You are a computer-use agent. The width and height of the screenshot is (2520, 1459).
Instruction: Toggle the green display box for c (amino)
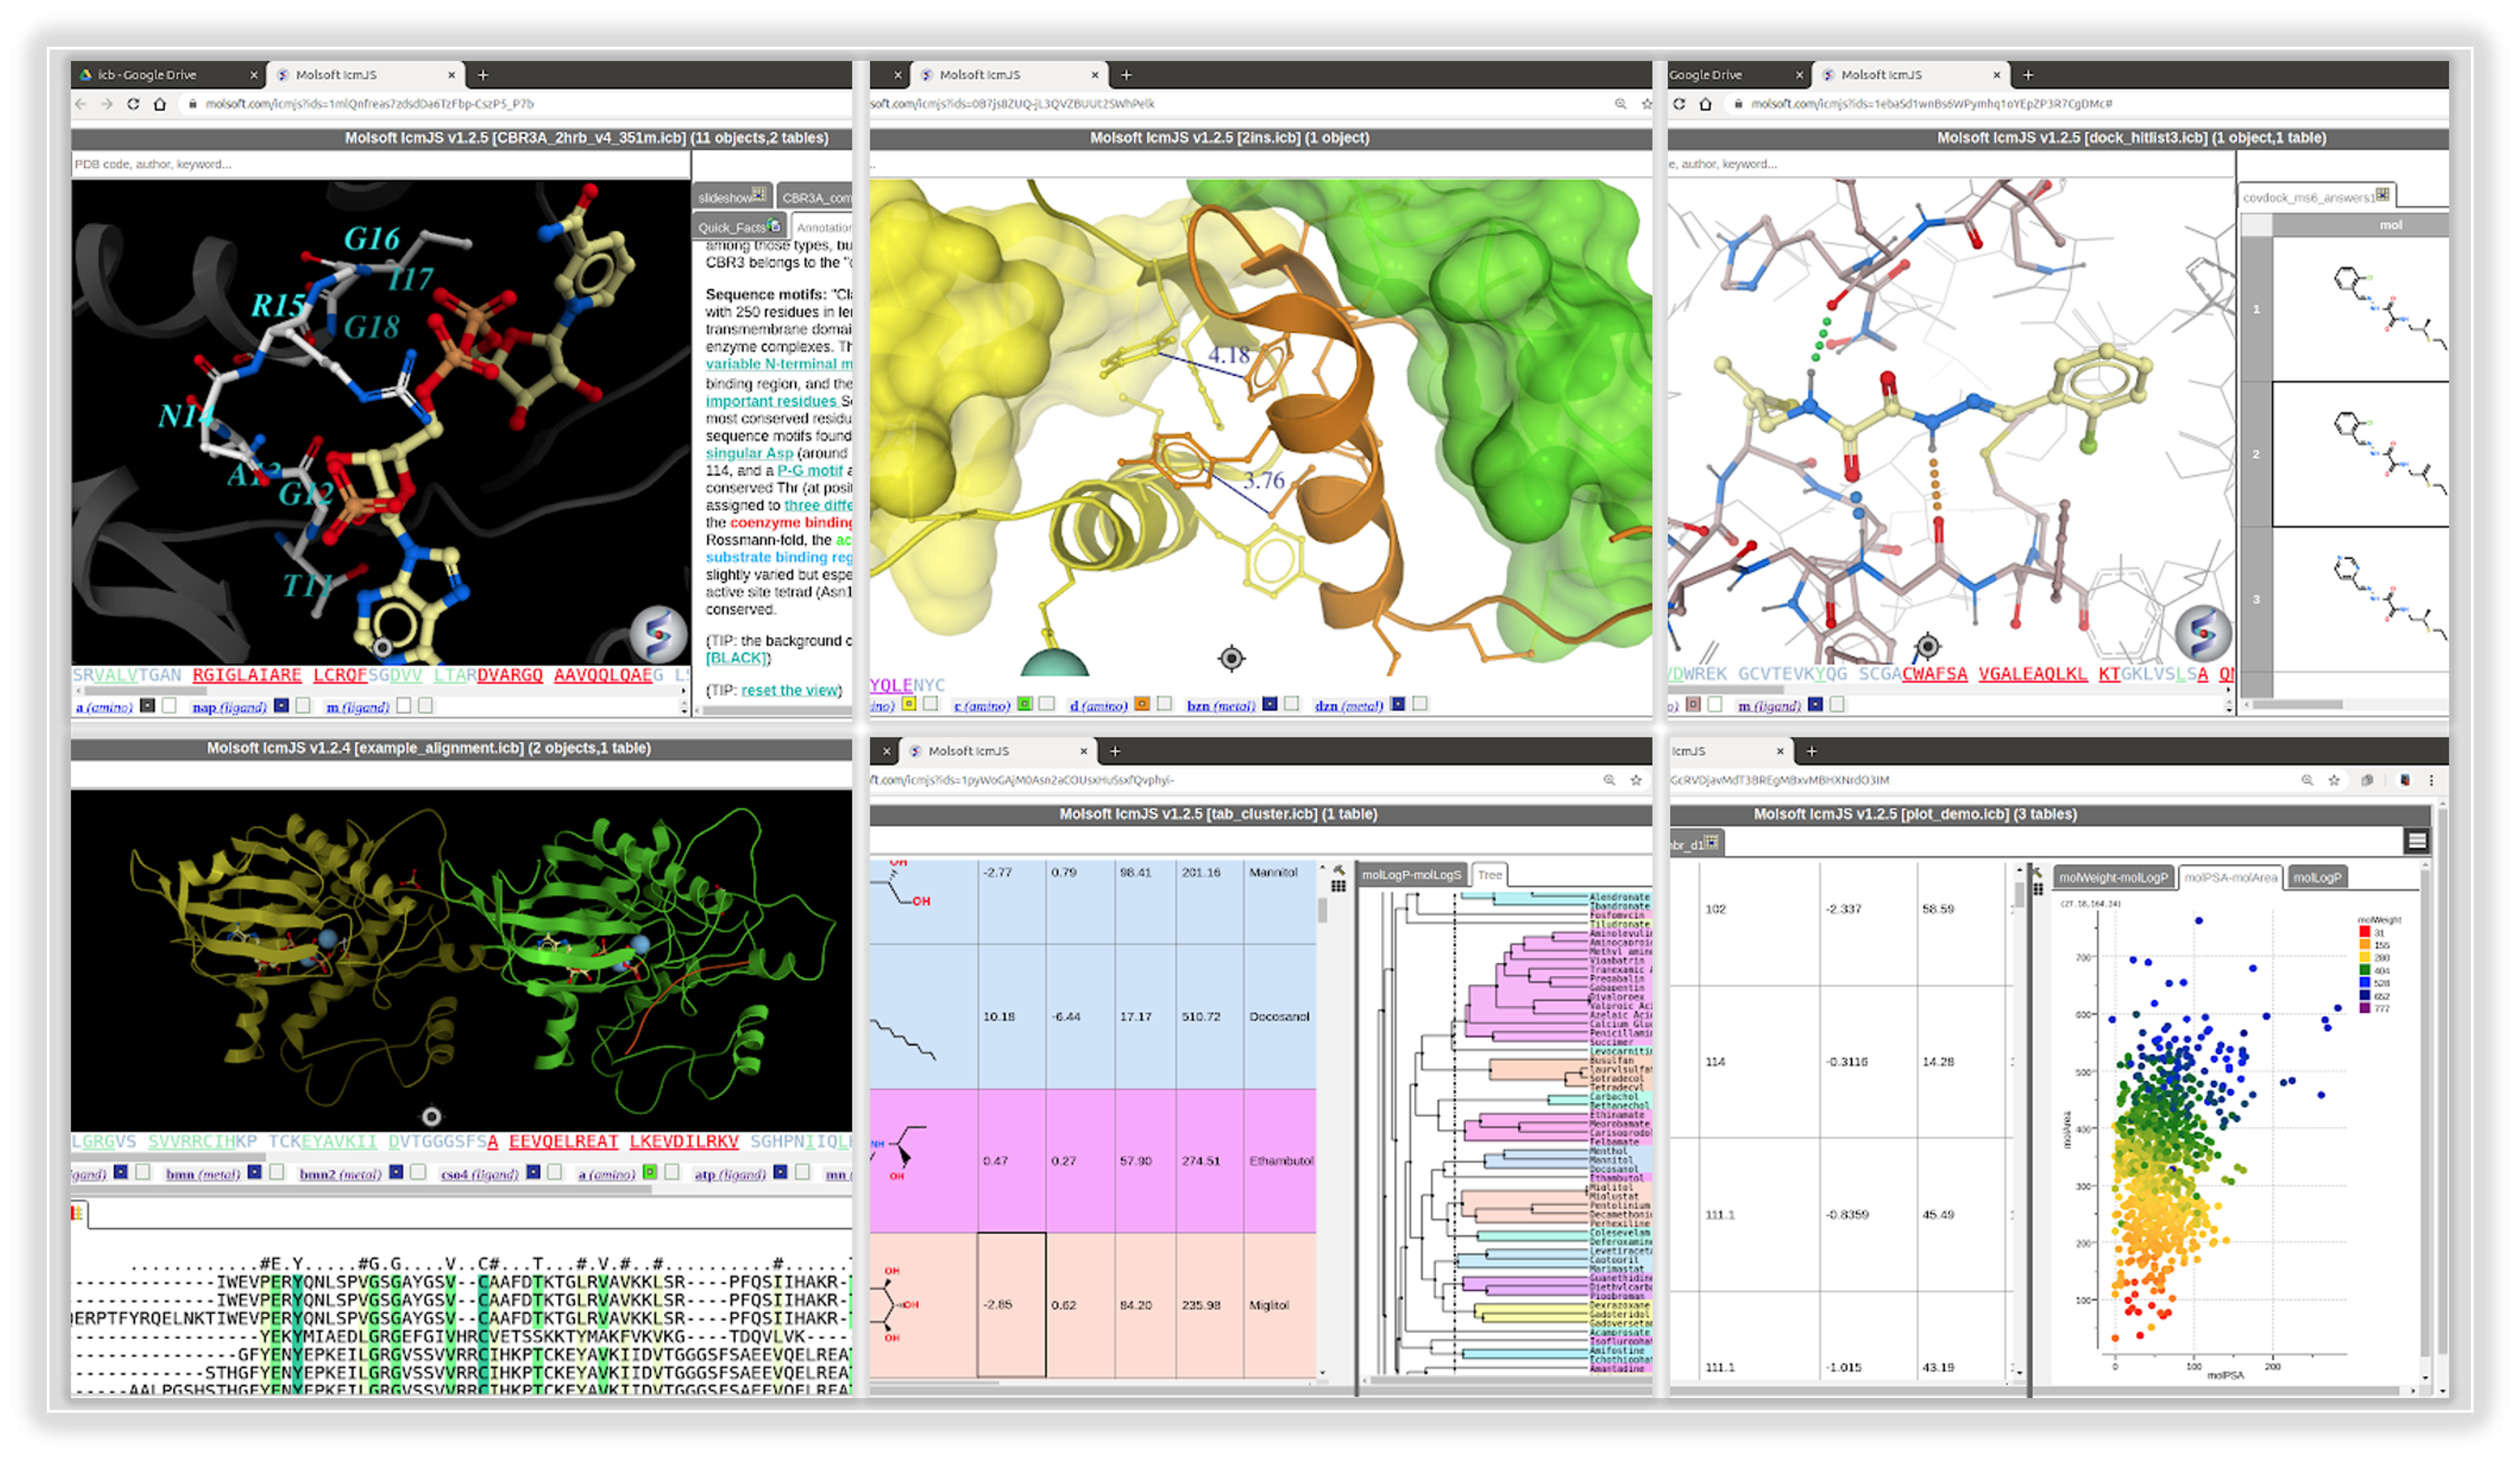(1024, 704)
